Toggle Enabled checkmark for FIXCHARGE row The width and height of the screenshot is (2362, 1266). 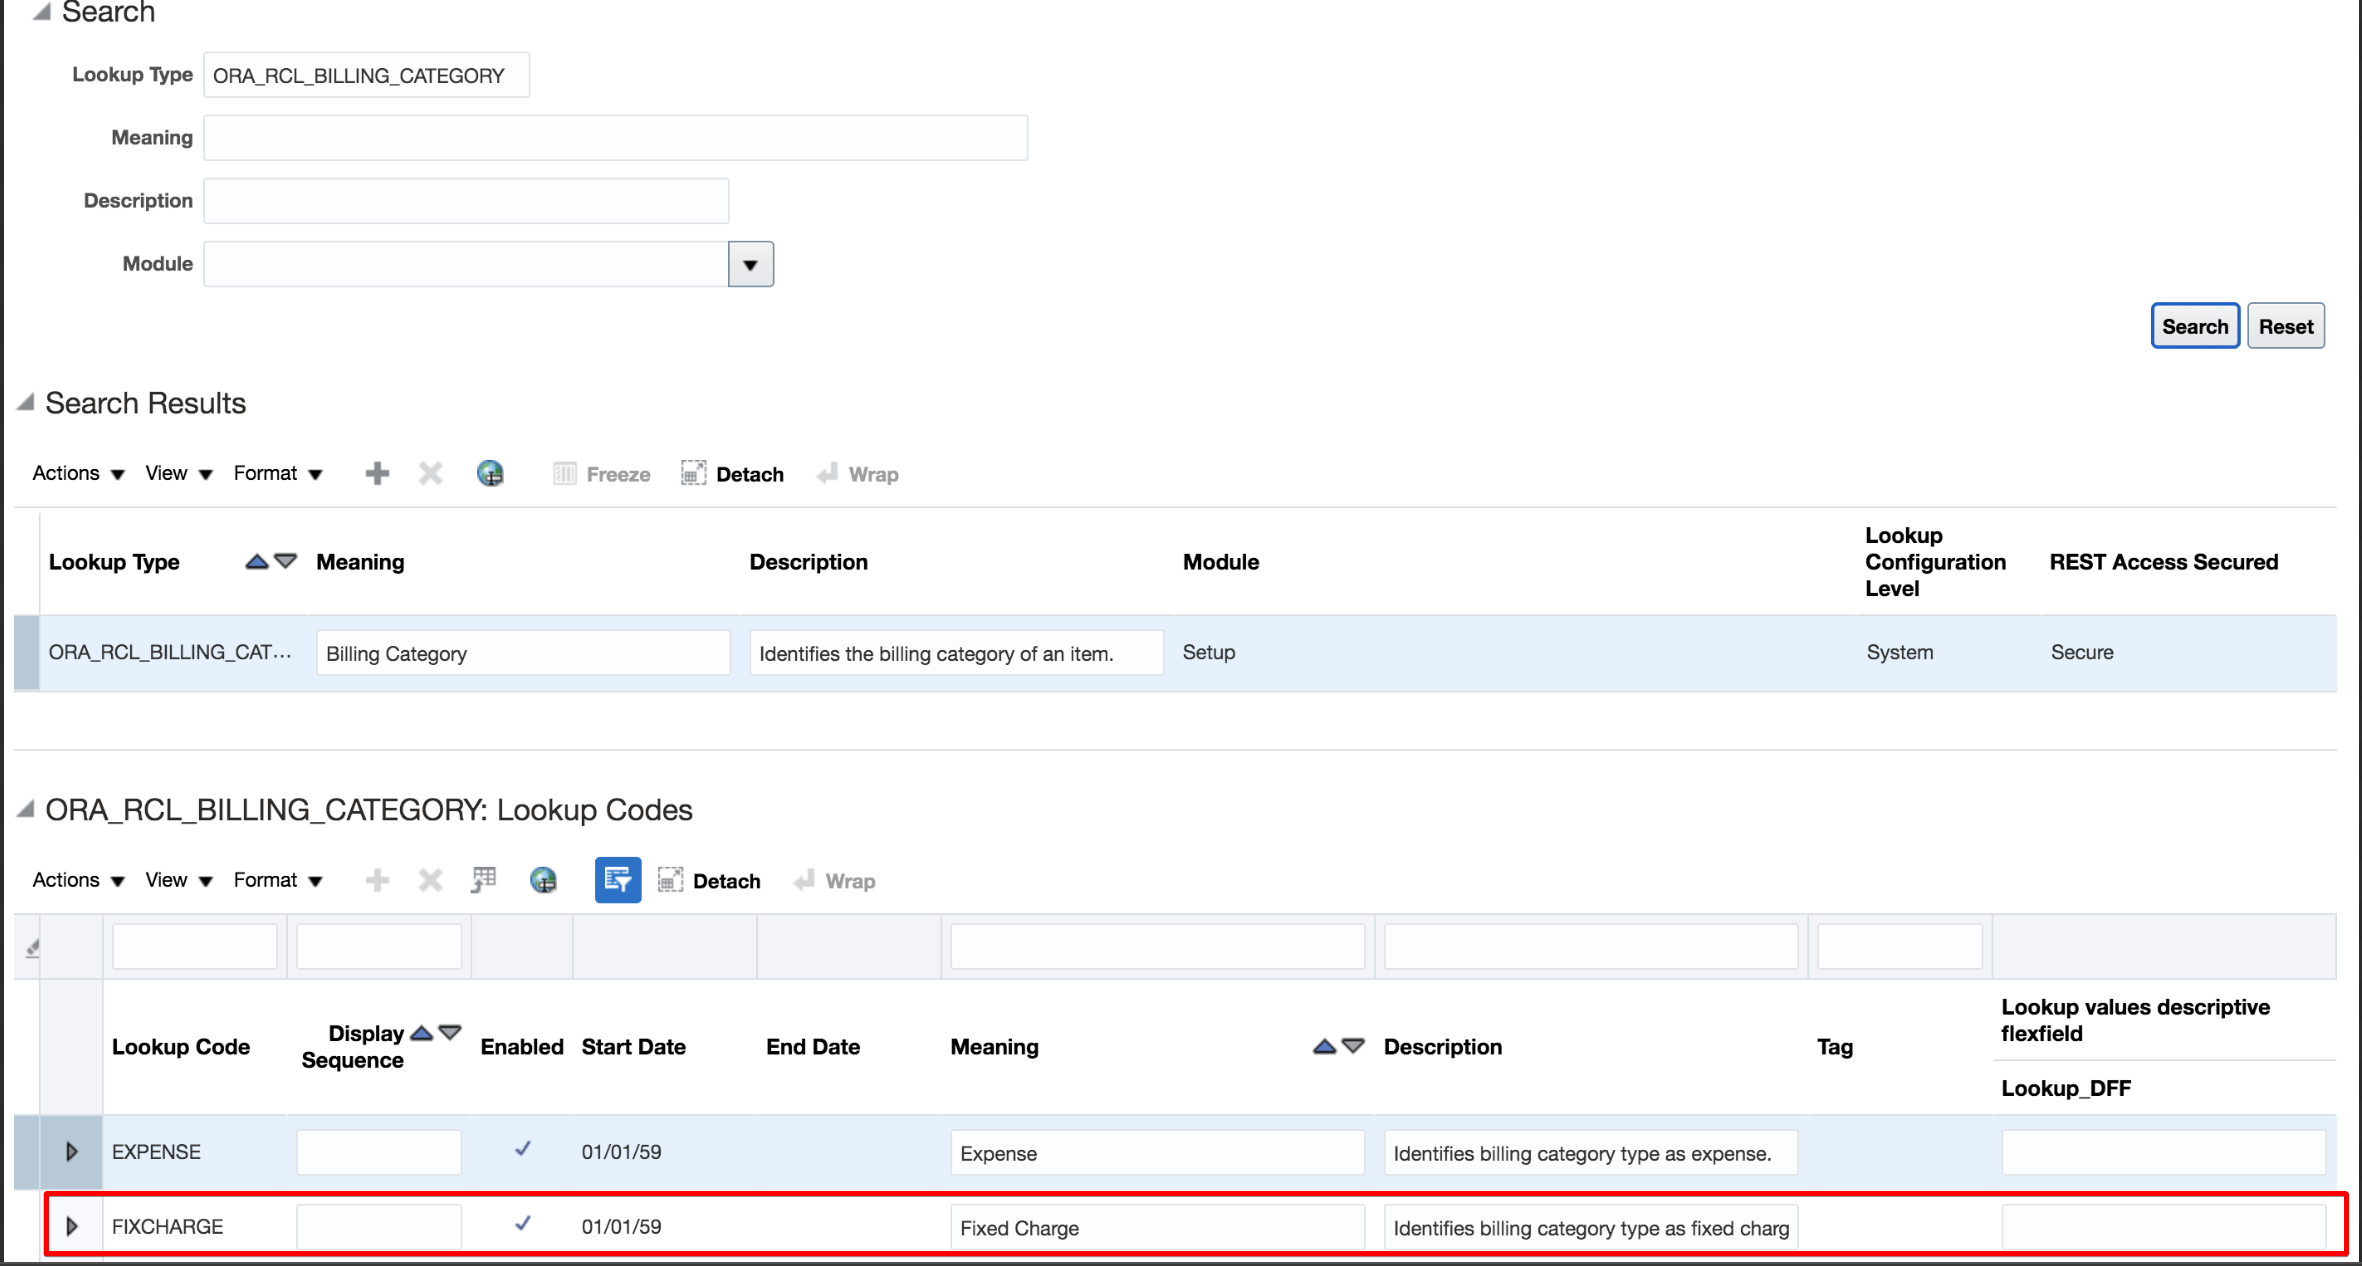click(522, 1224)
